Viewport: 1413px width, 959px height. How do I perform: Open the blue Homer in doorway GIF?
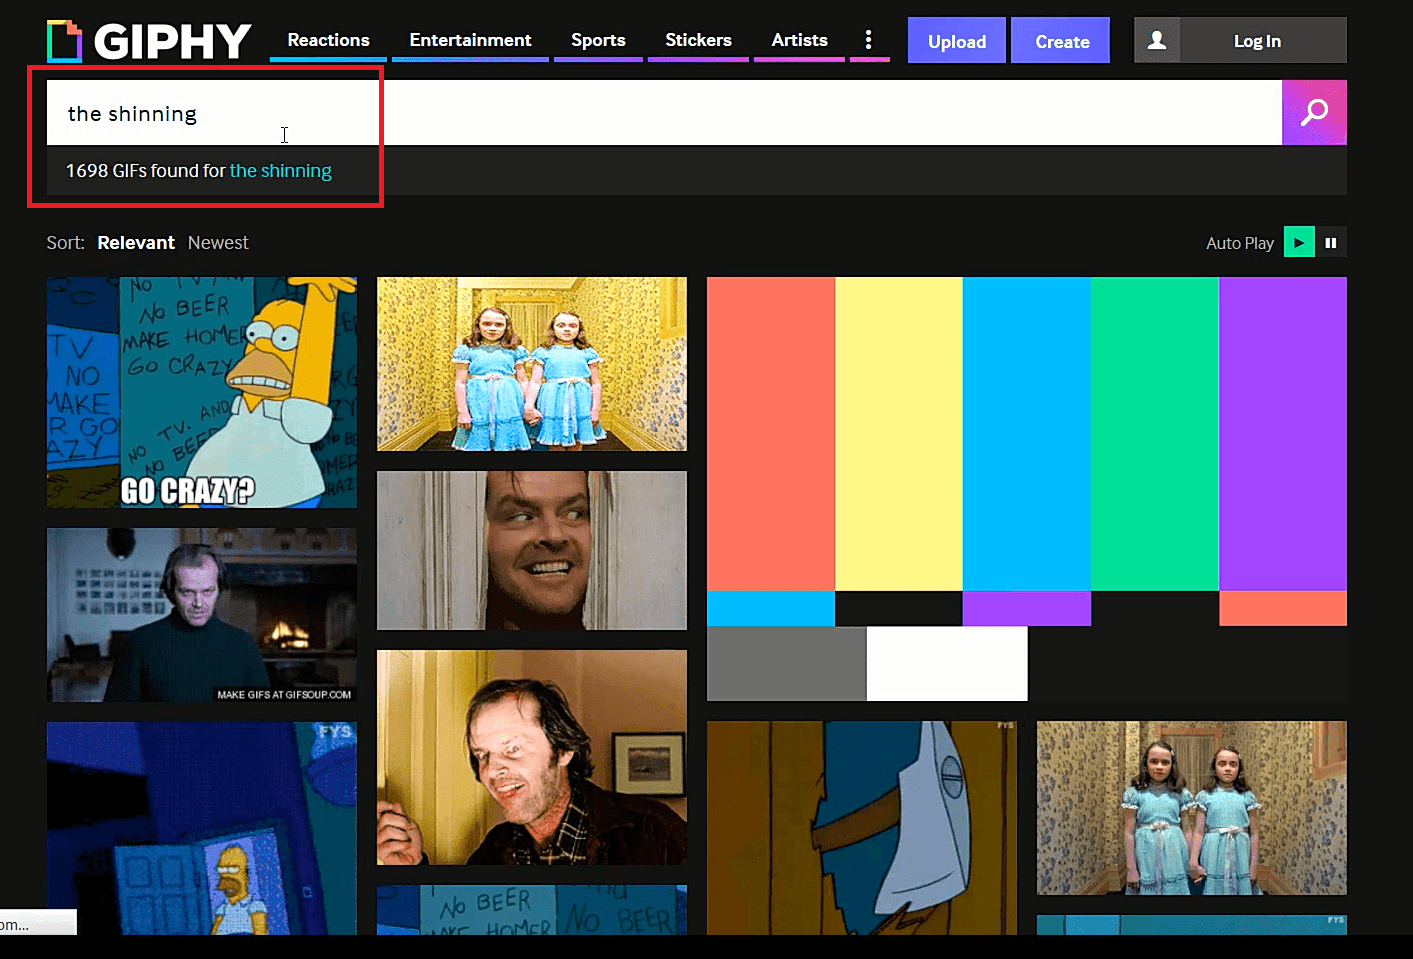(201, 828)
